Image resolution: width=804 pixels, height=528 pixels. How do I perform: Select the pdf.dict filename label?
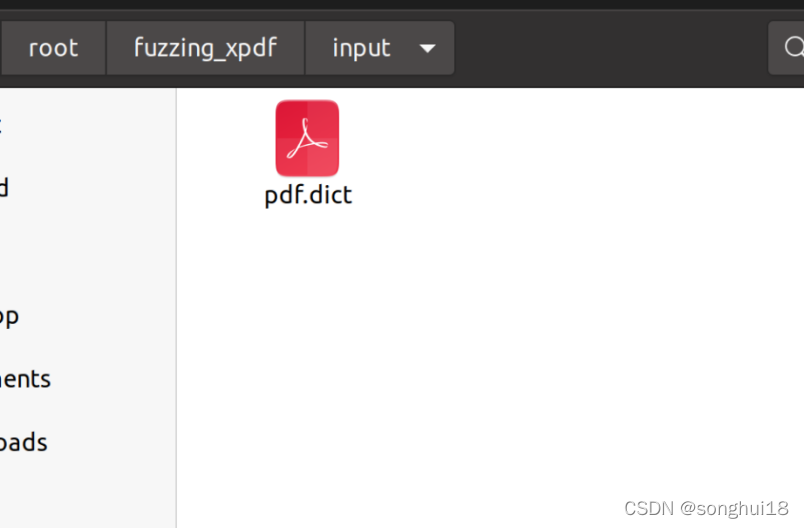point(308,195)
